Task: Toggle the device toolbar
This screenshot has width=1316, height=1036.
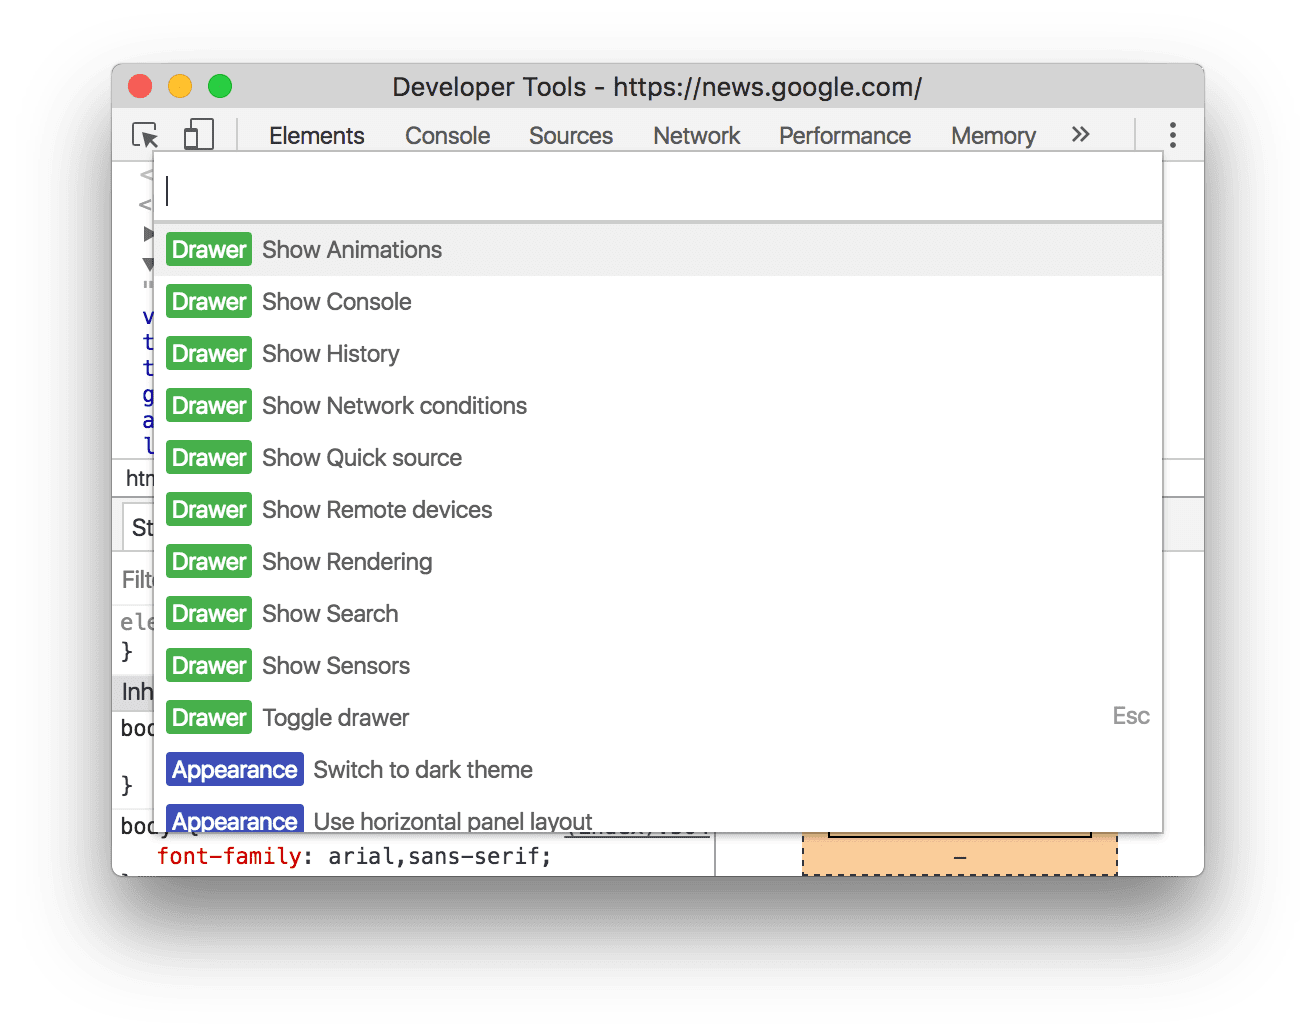Action: 197,133
